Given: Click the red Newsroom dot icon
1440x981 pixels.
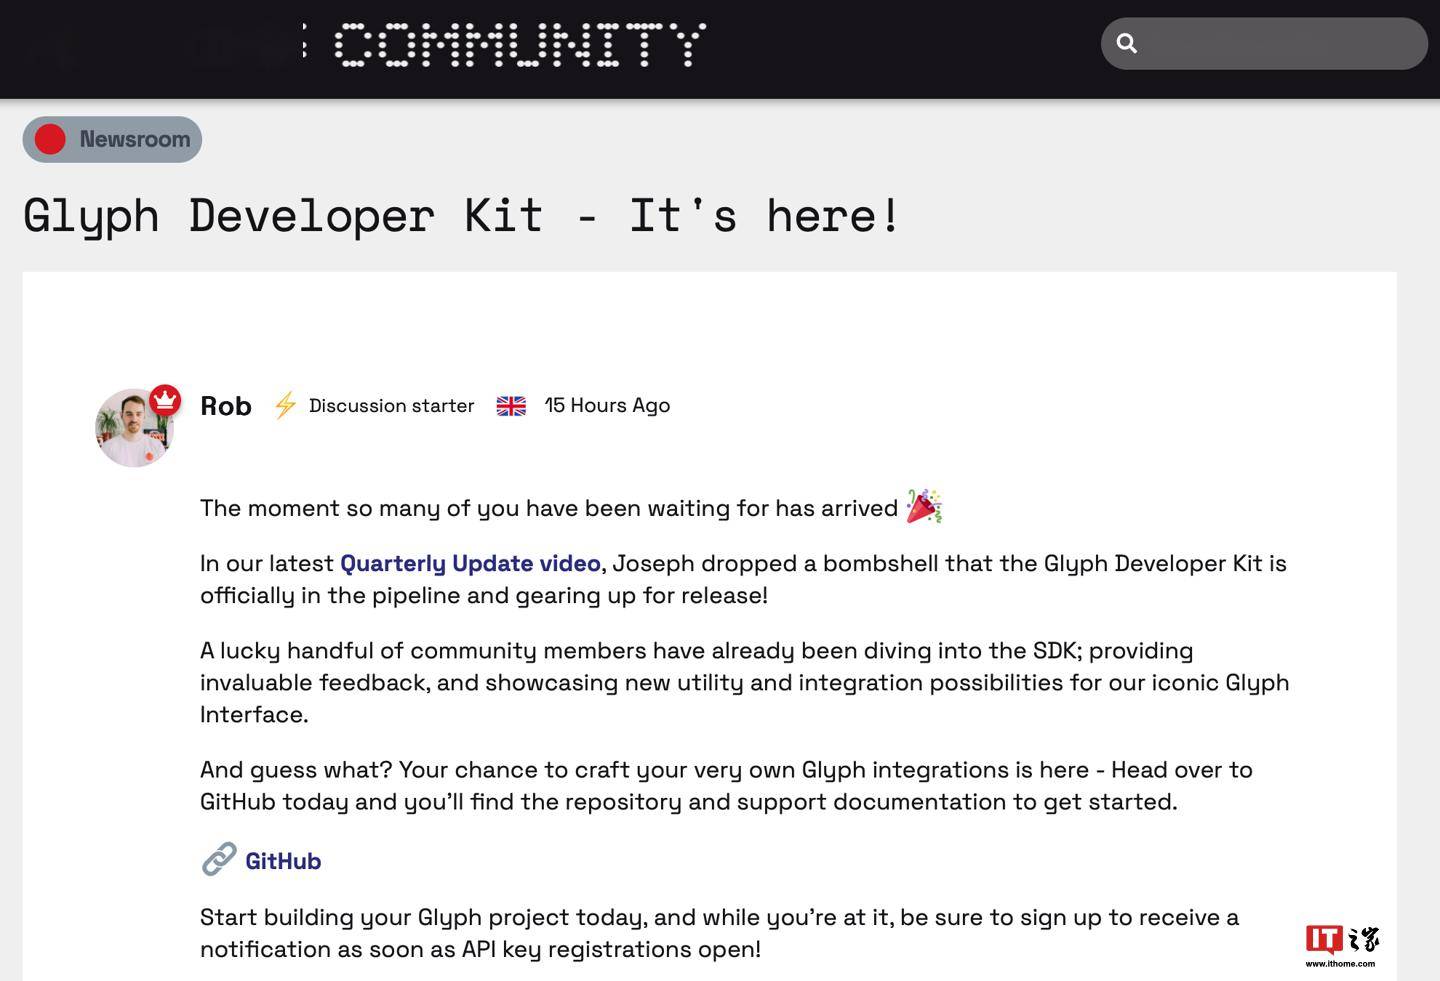Looking at the screenshot, I should pos(50,139).
